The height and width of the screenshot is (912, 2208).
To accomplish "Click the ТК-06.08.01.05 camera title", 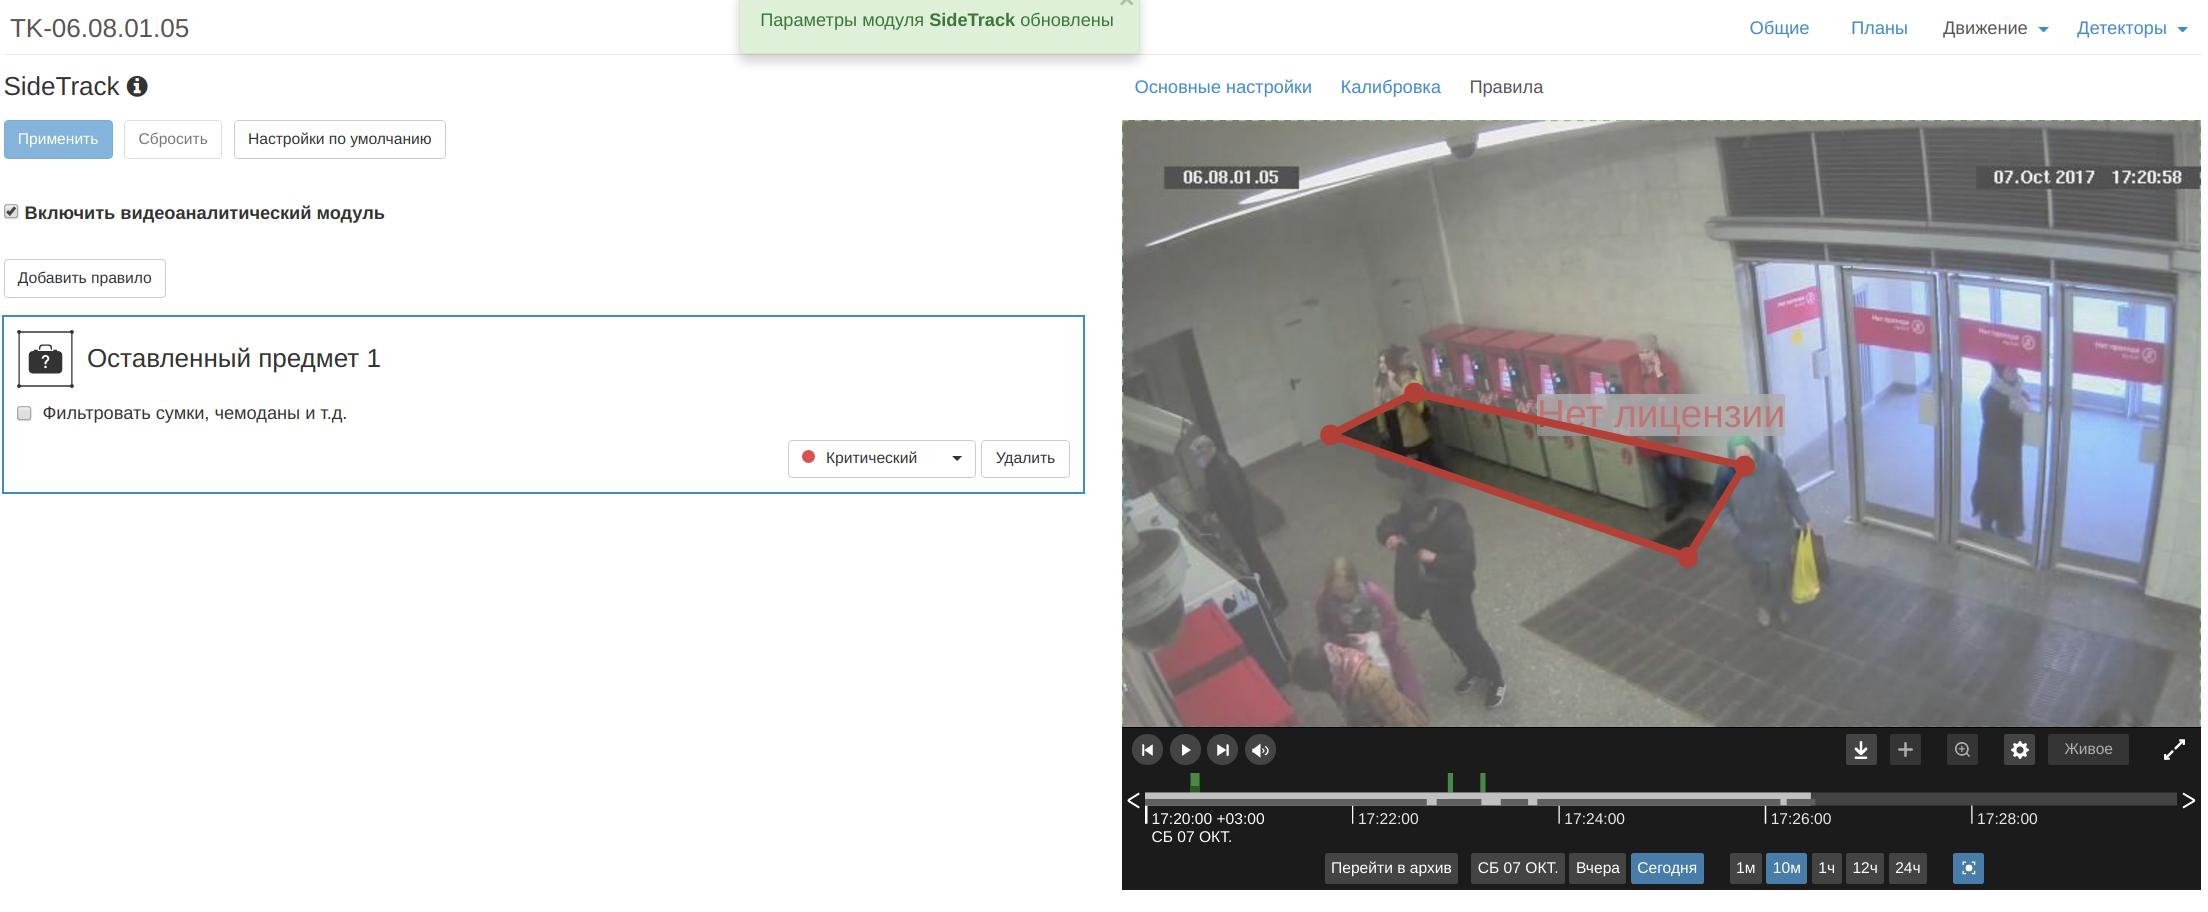I will tap(99, 28).
